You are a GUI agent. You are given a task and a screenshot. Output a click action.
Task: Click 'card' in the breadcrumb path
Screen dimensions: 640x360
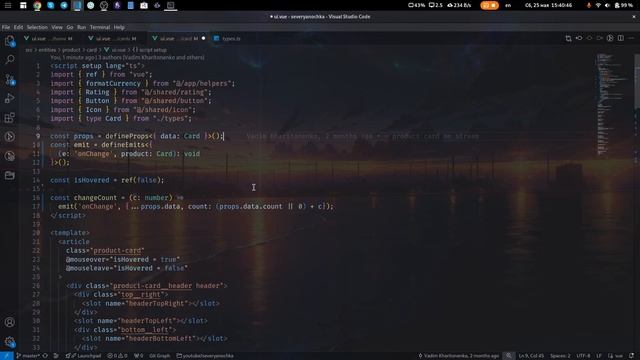pyautogui.click(x=92, y=50)
